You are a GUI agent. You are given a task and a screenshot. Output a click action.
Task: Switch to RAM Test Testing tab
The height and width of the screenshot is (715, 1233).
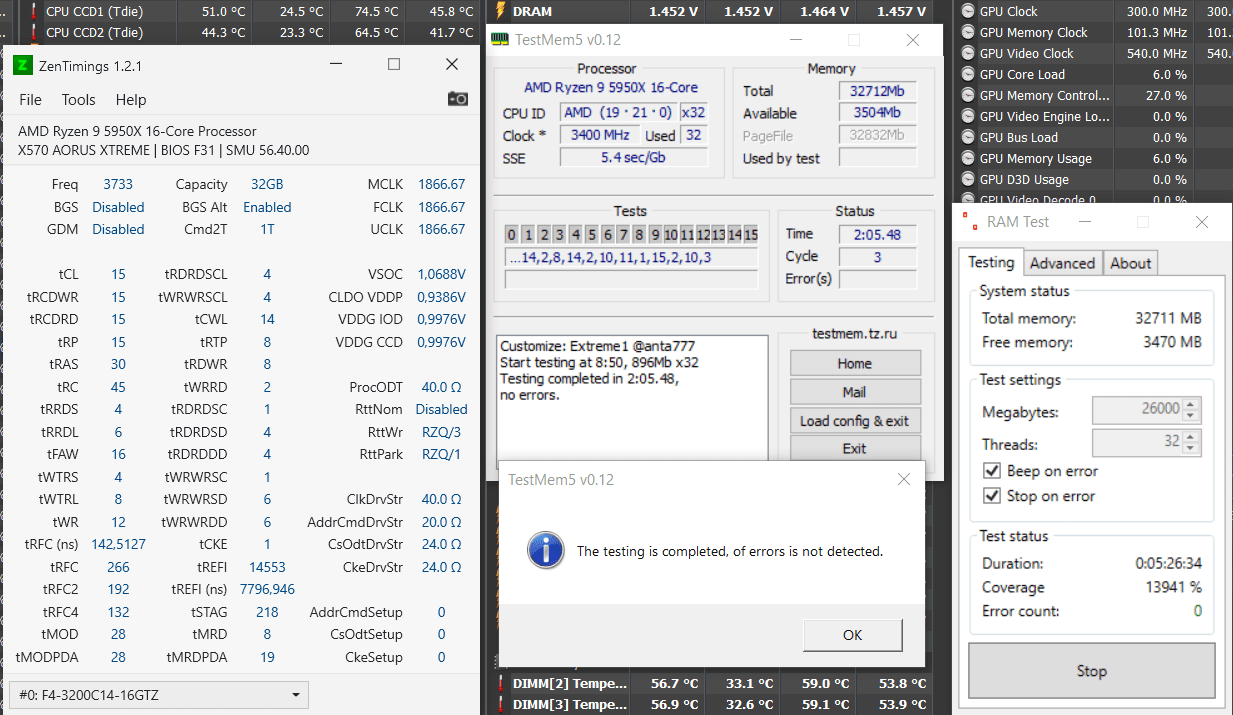[991, 262]
